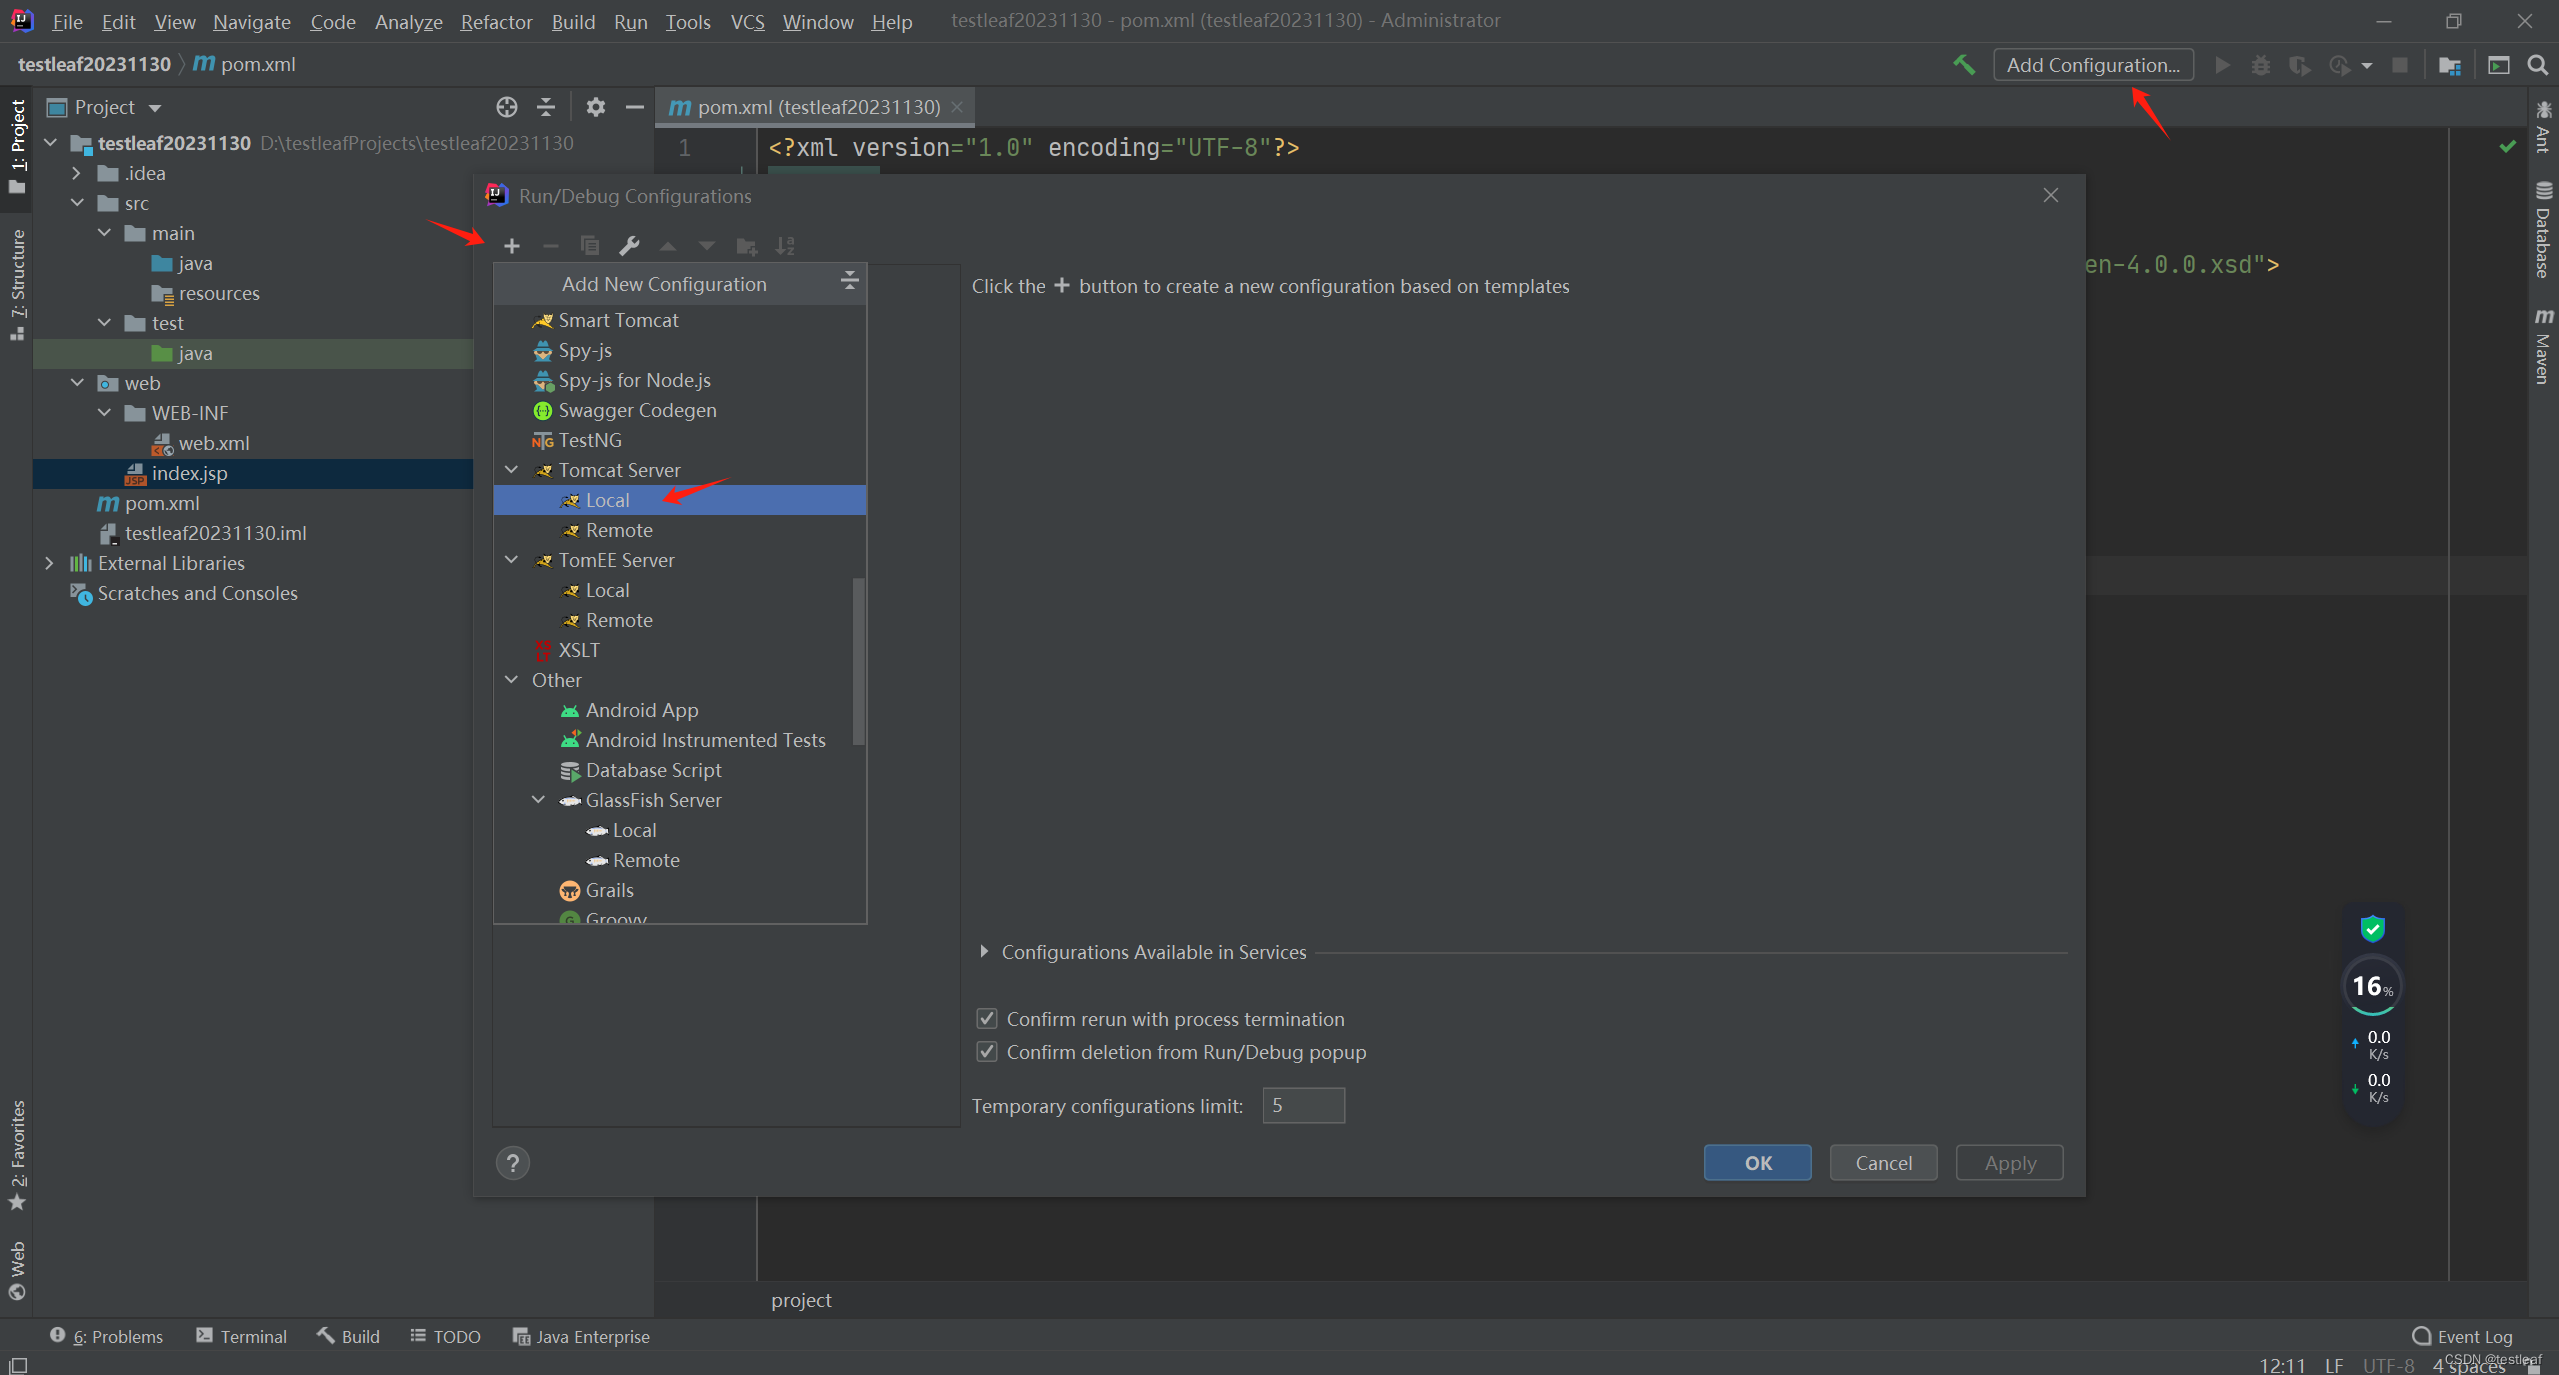Click the plus icon to add configuration

coord(511,246)
